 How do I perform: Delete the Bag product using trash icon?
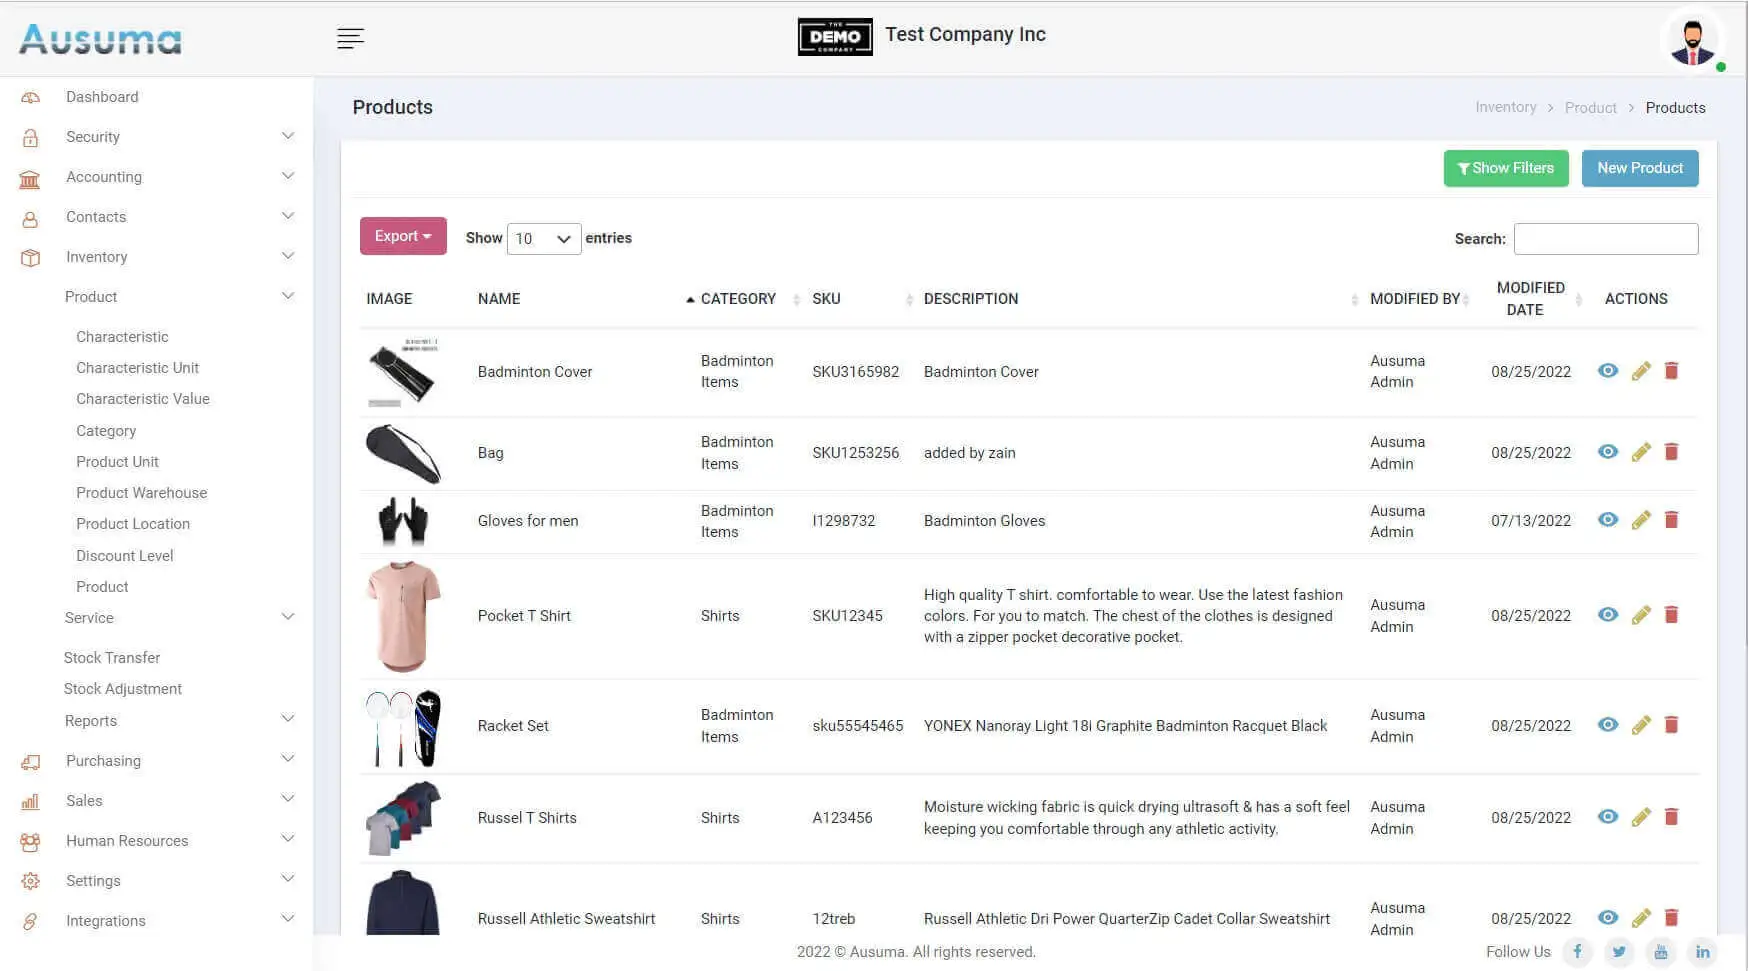[x=1671, y=452]
